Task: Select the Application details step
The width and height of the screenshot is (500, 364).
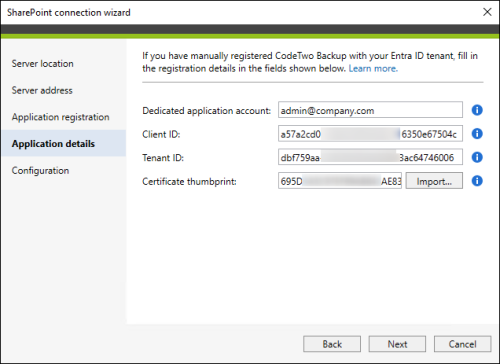Action: point(63,143)
